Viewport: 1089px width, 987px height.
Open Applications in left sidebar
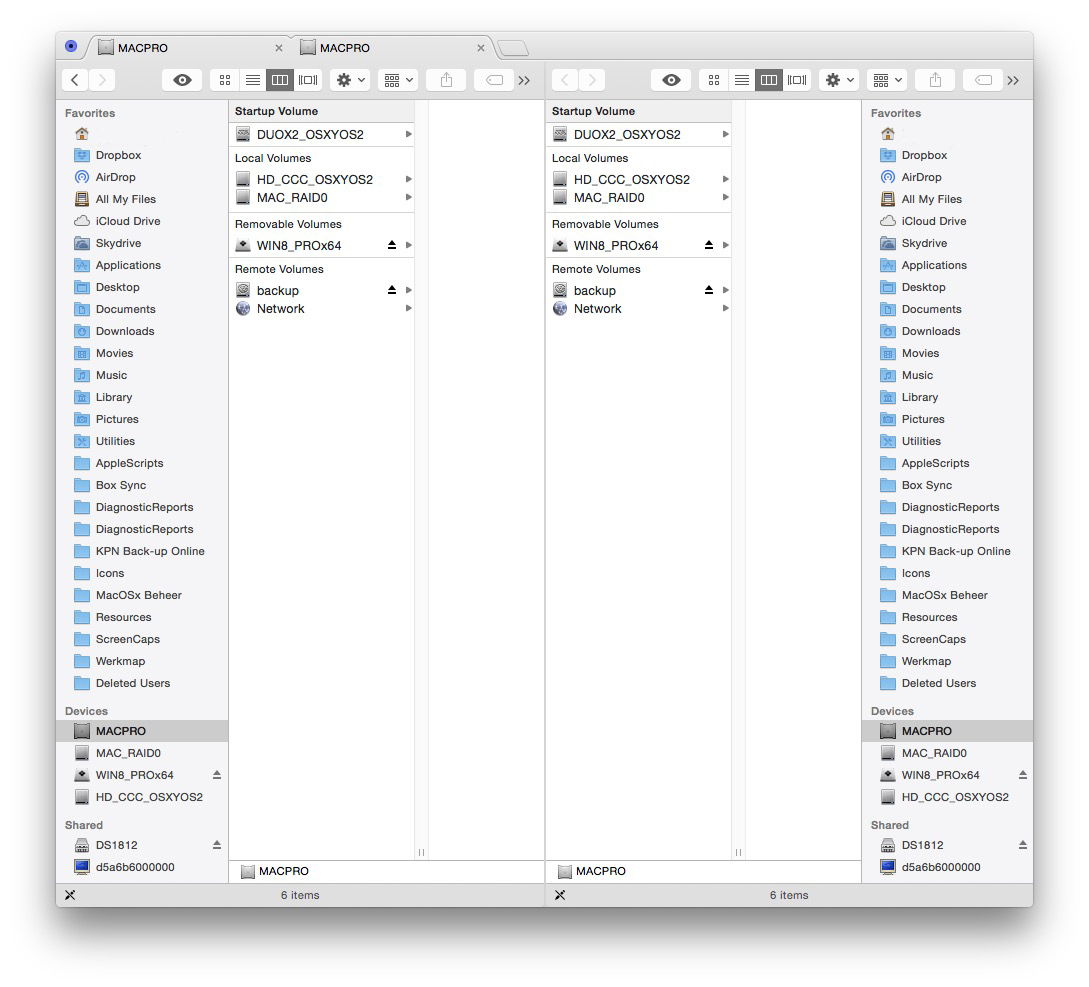pos(142,265)
